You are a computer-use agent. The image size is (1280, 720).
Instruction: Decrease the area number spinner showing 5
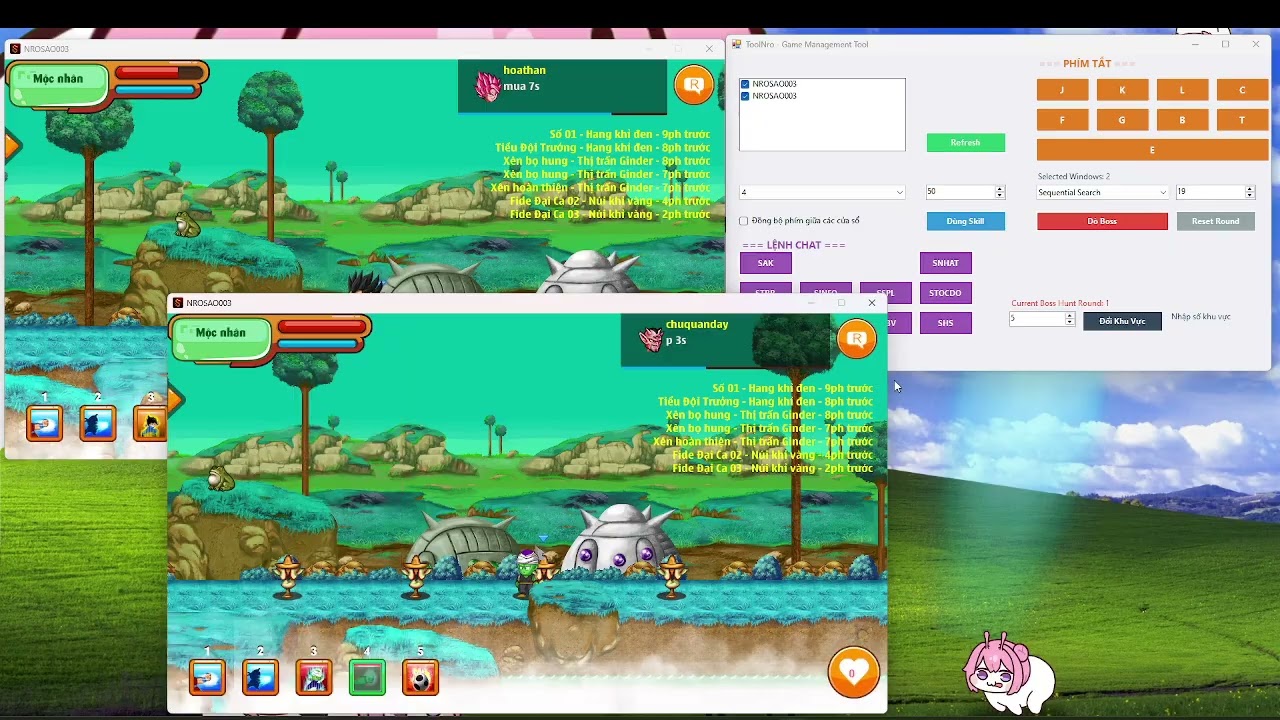click(1070, 322)
